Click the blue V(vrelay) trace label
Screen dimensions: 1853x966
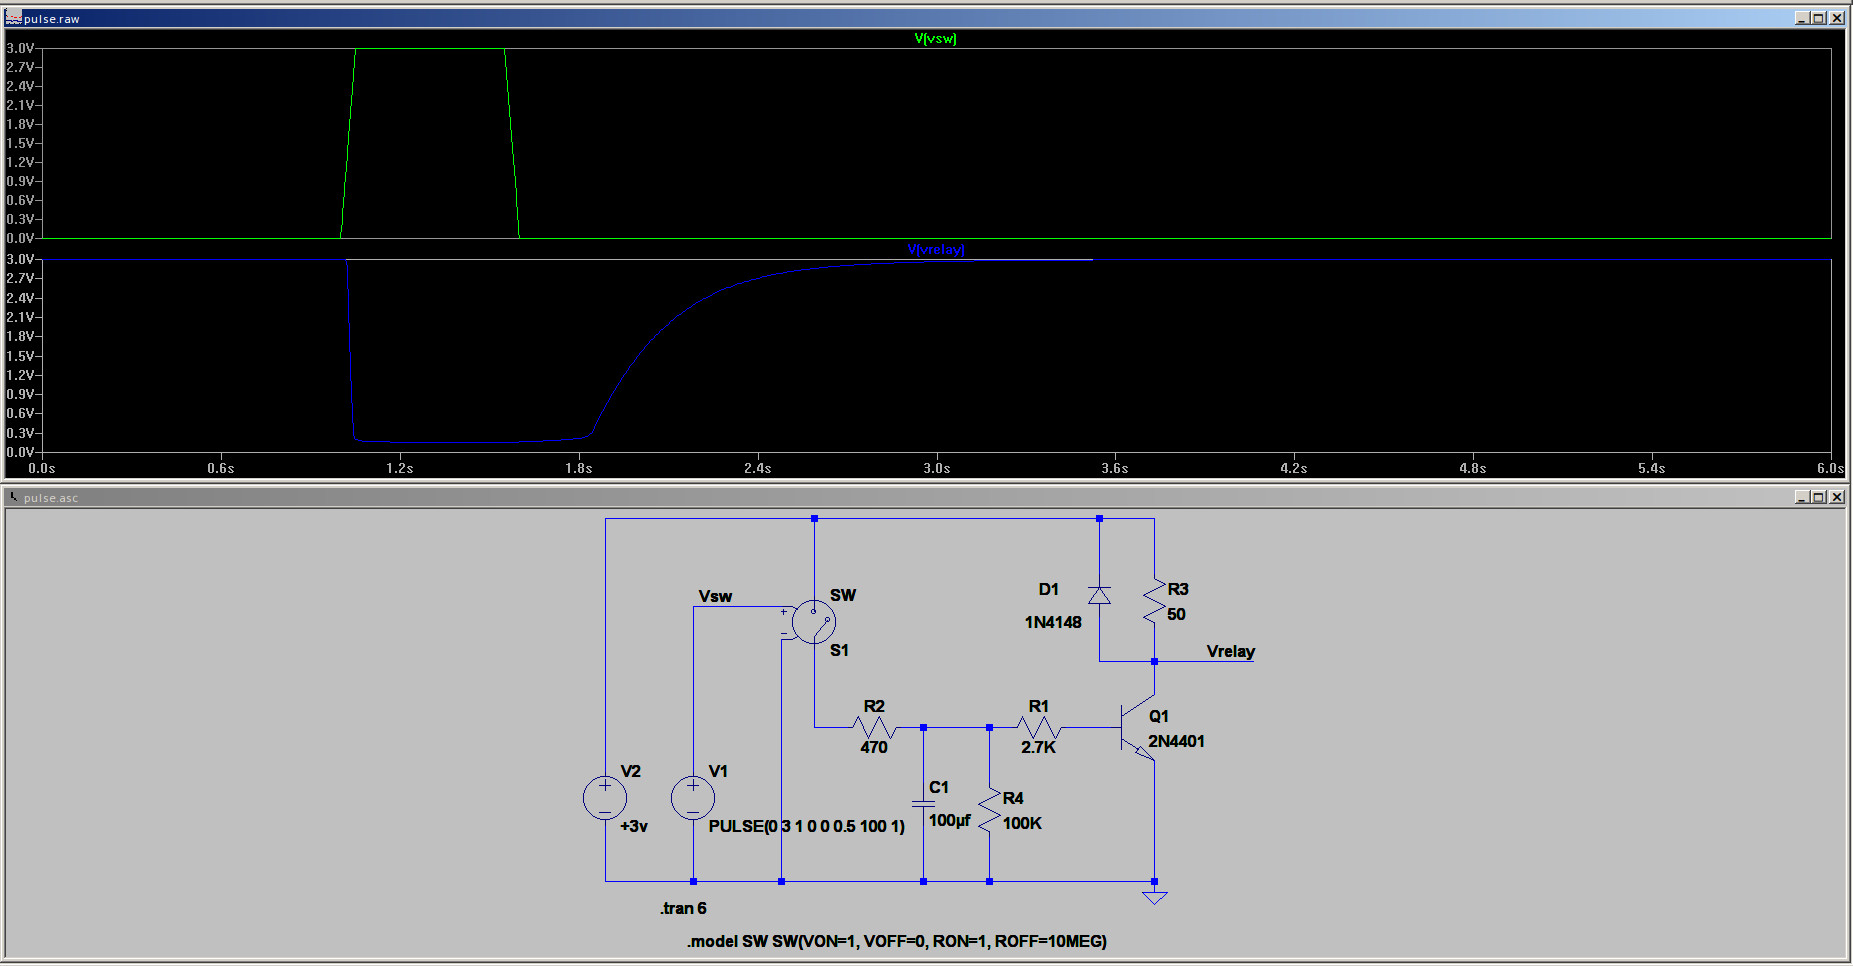tap(935, 250)
